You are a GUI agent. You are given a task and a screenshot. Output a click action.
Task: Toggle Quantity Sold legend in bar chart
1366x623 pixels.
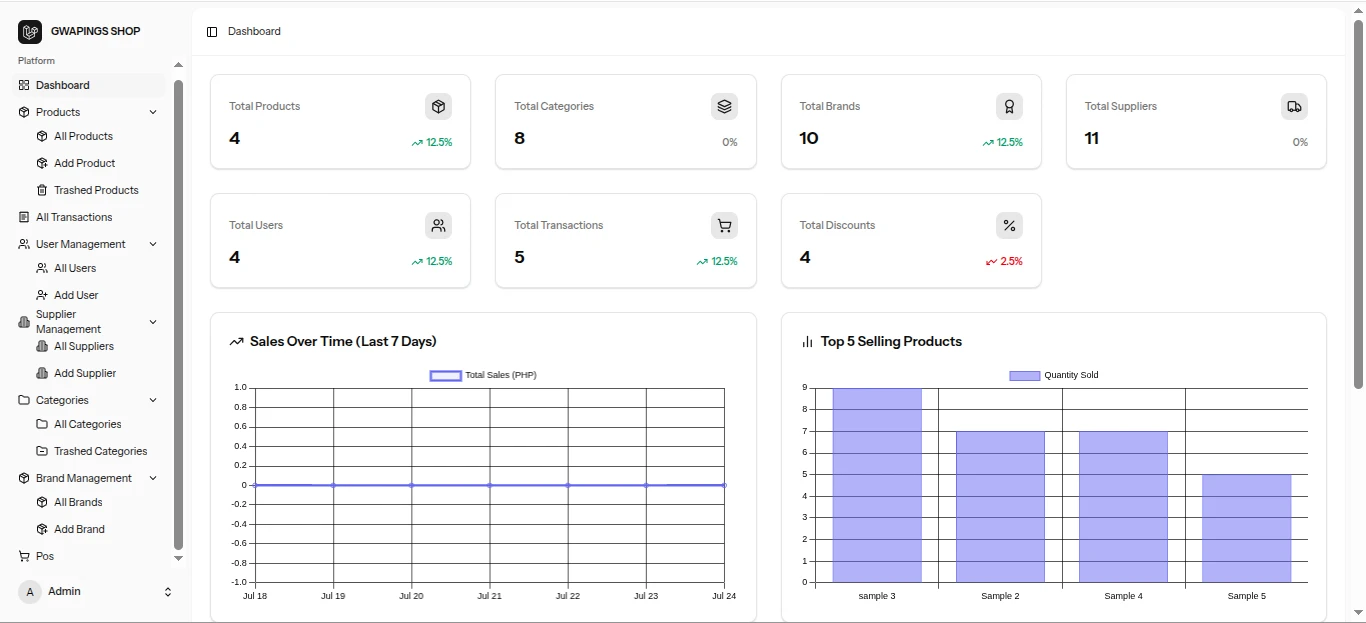point(1054,376)
